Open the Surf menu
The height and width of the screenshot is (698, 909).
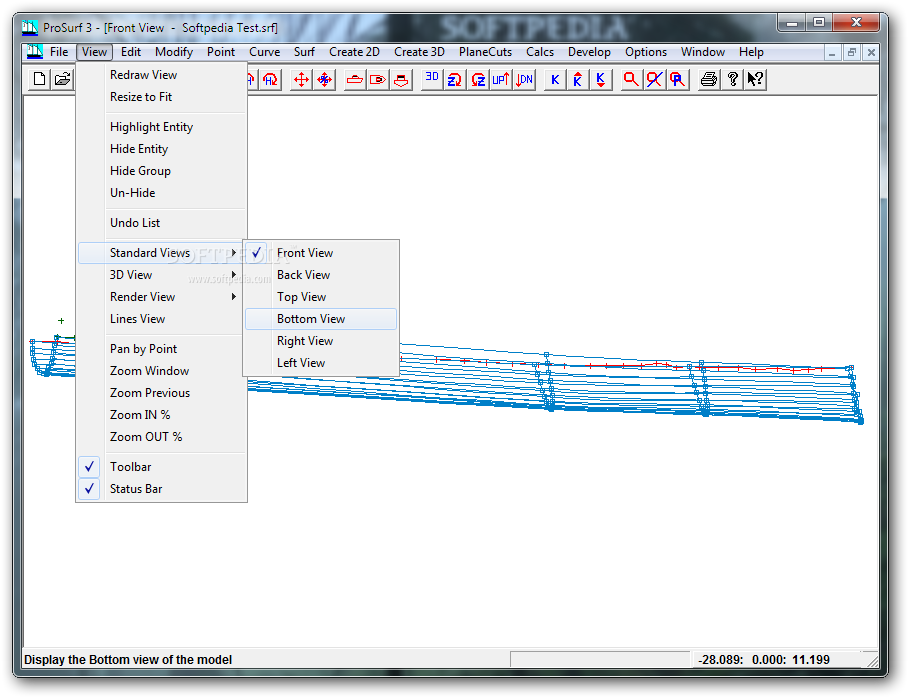pos(304,52)
